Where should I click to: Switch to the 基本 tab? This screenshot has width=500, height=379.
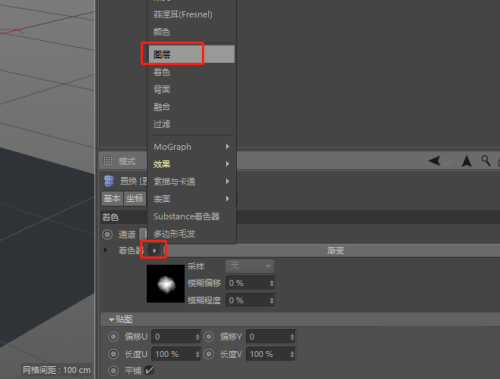point(112,199)
